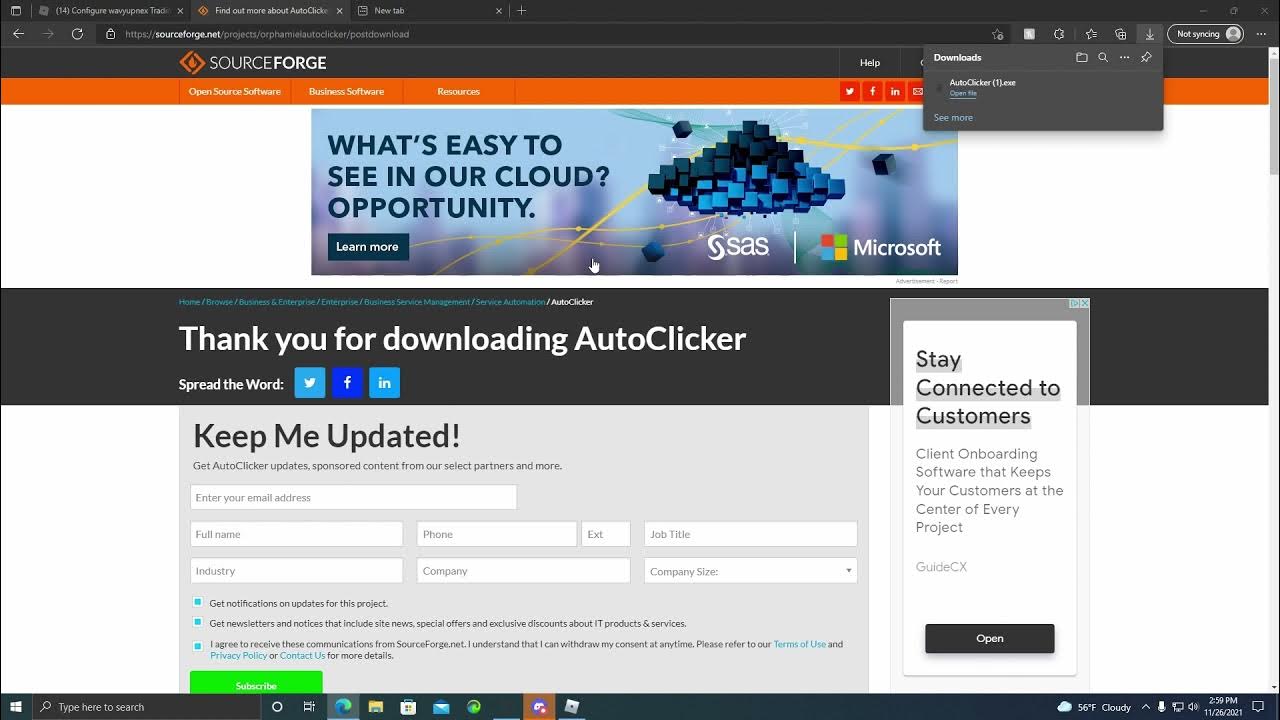Click the browser Downloads toolbar icon

(x=1150, y=34)
